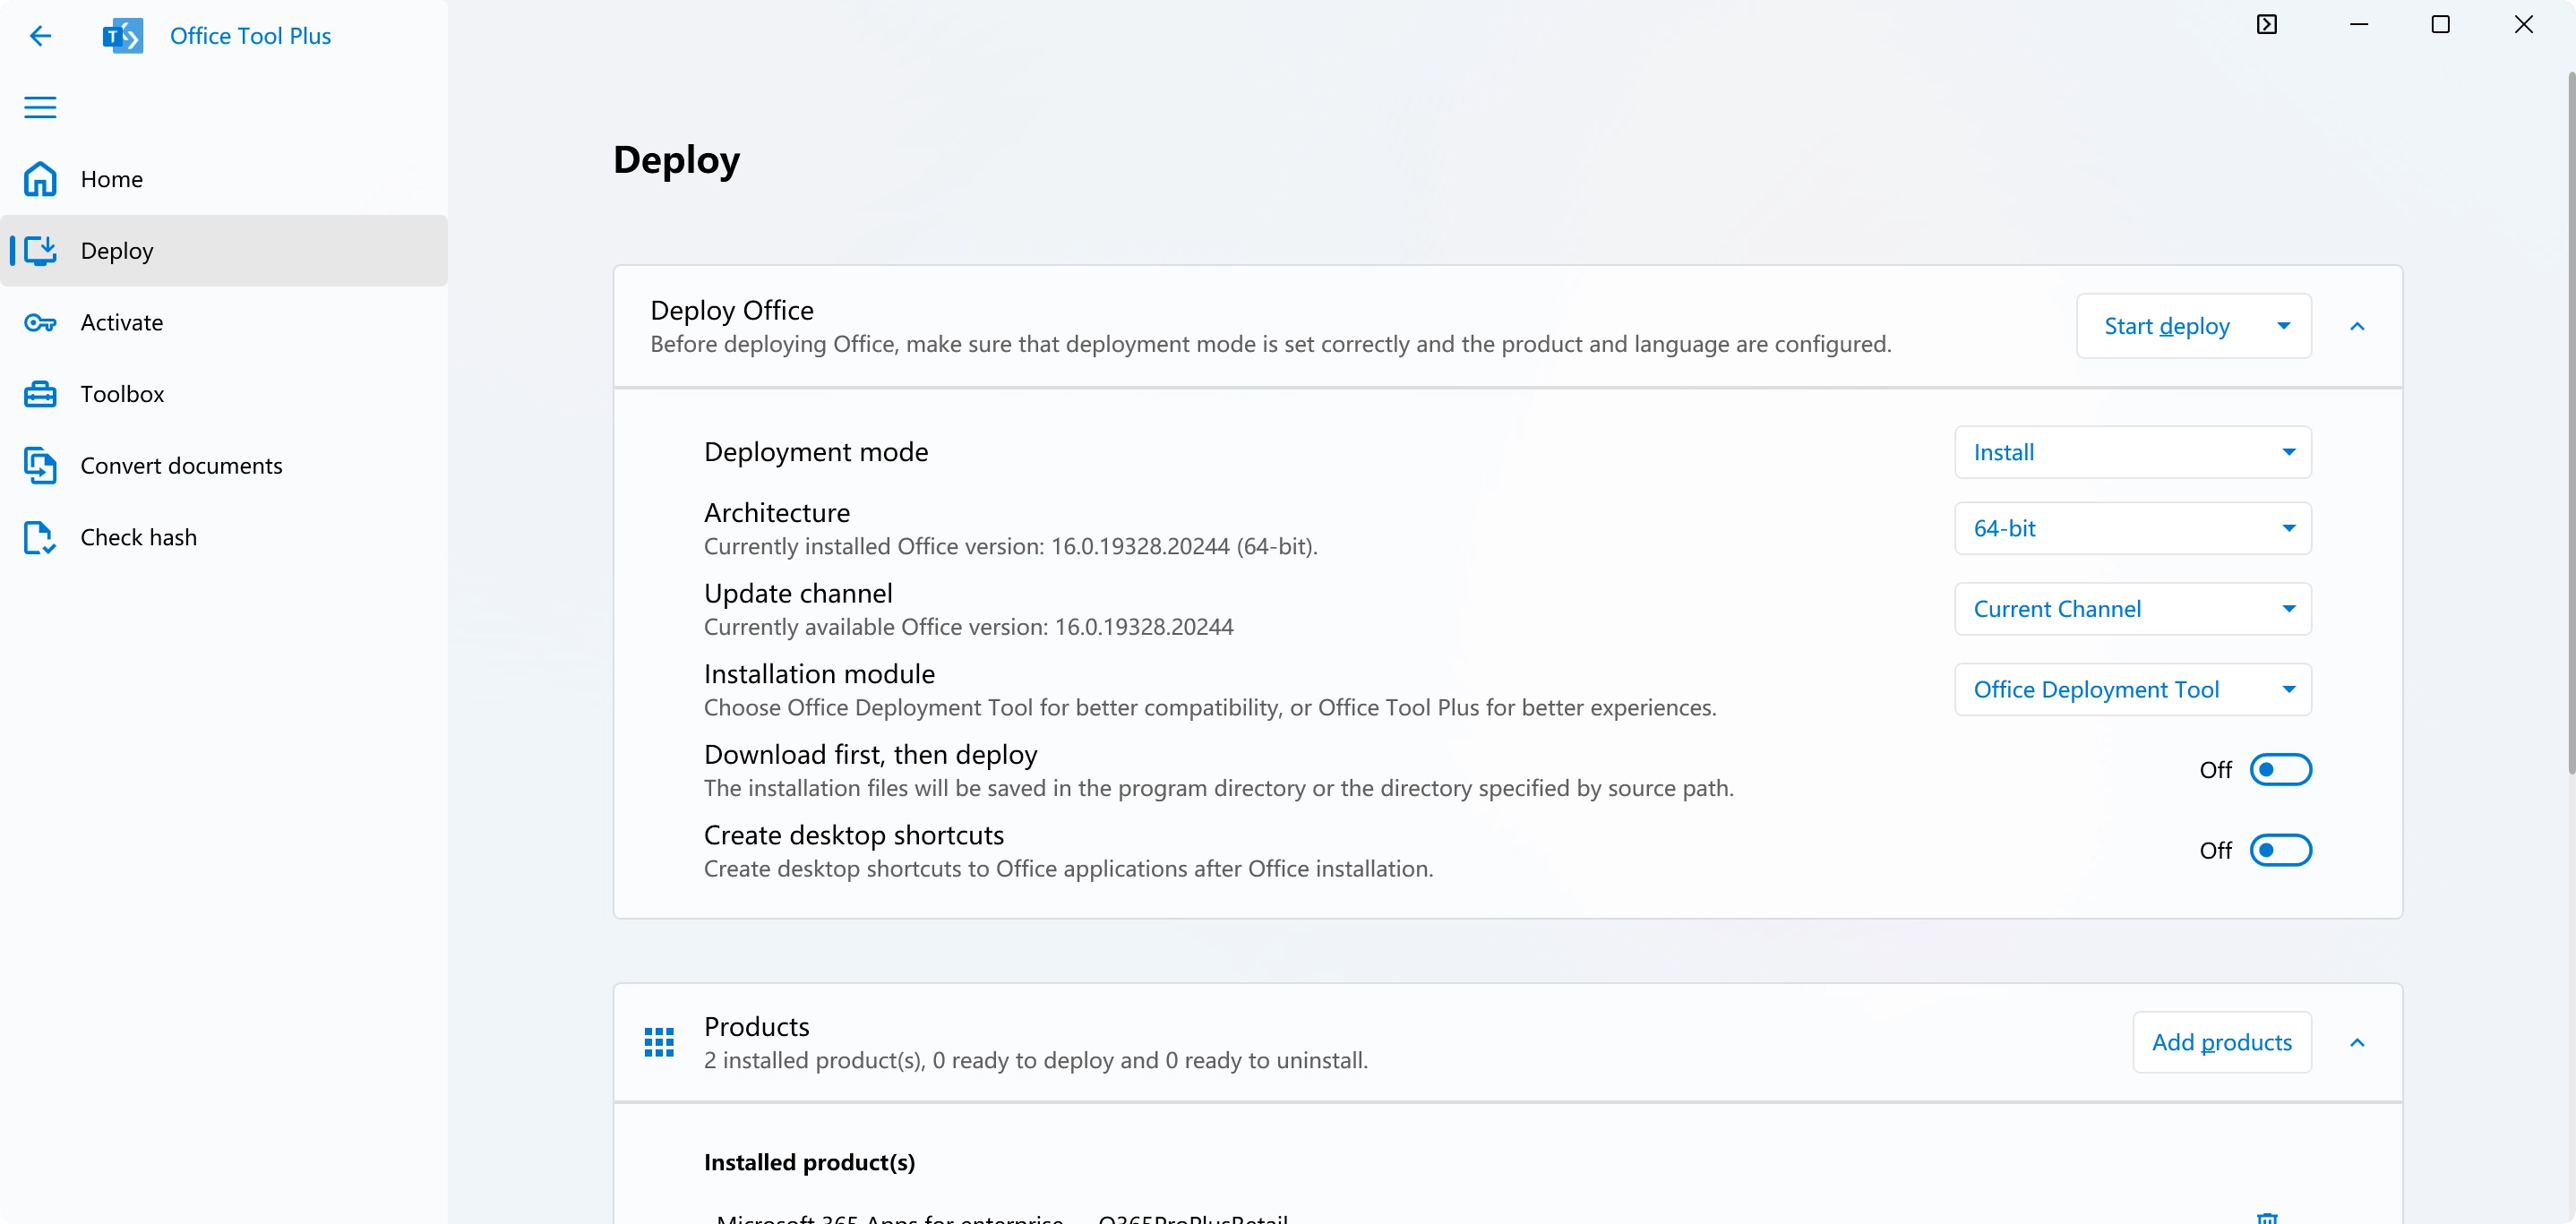
Task: Go back using the arrow button
Action: (41, 35)
